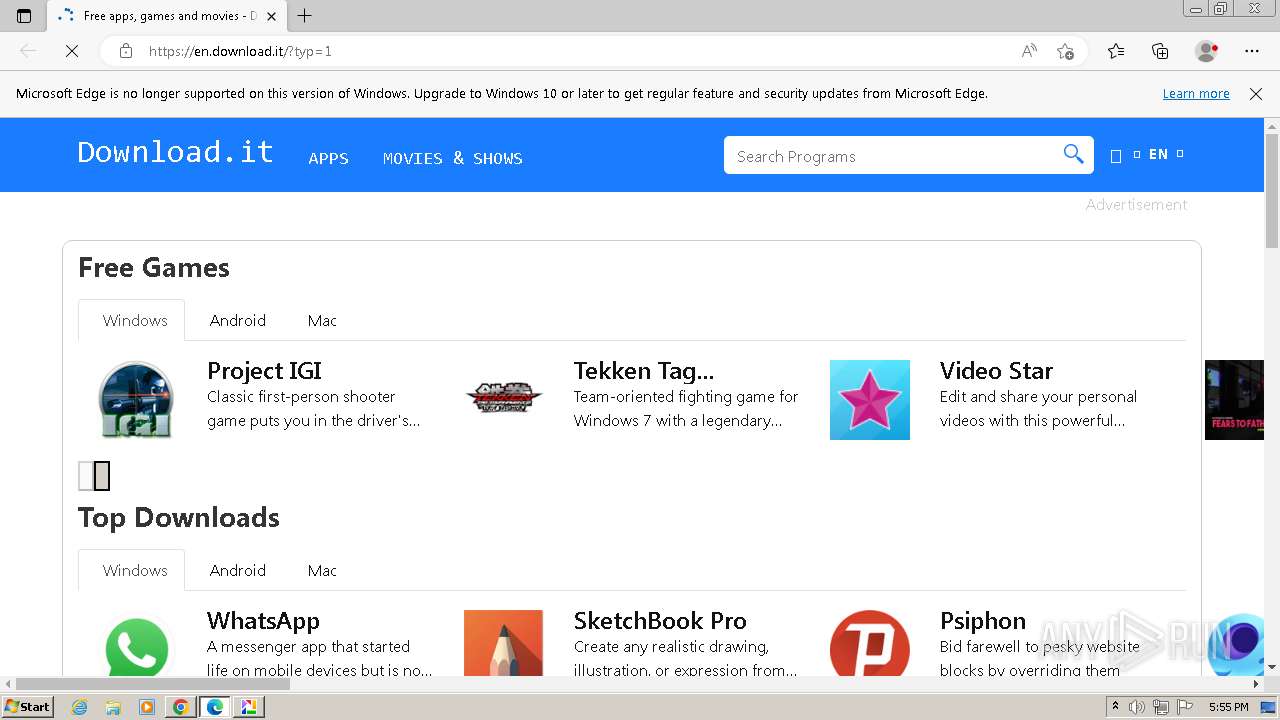Go to the Download.it home logo
1280x720 pixels.
point(175,152)
